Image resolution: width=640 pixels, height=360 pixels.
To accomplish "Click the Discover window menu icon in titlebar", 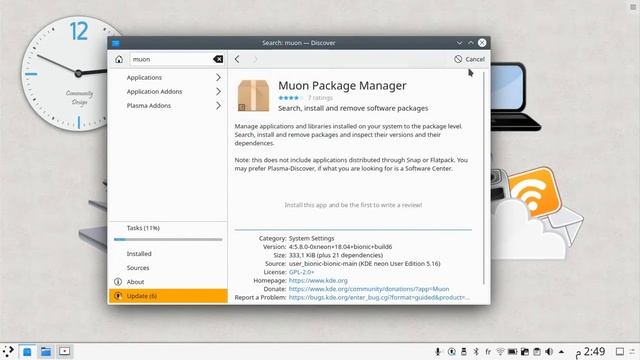I will [116, 43].
